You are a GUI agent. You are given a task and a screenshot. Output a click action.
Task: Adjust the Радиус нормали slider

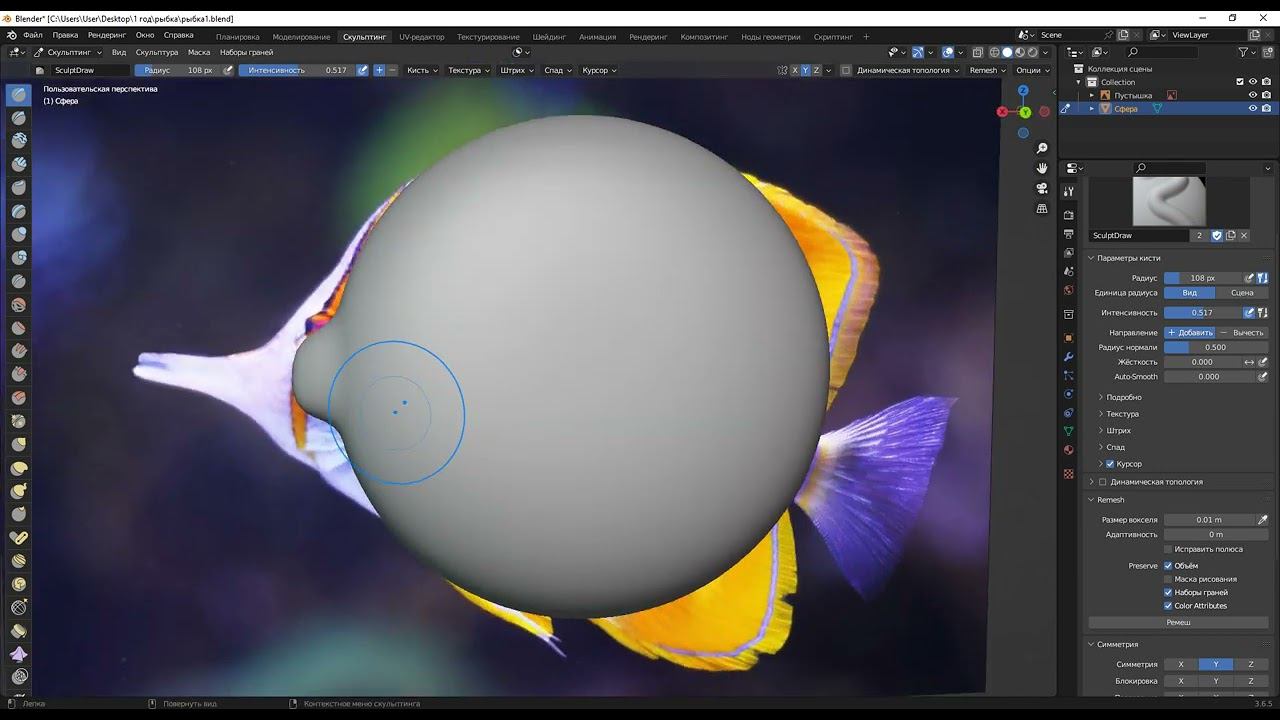(x=1216, y=347)
